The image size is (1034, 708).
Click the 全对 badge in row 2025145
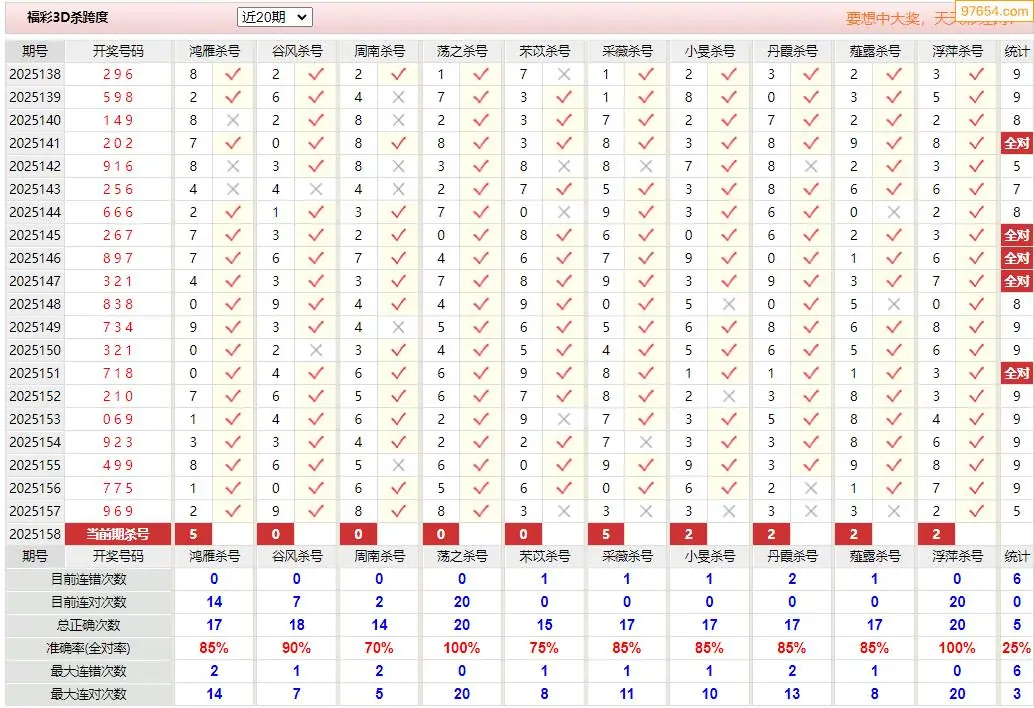tap(1016, 235)
